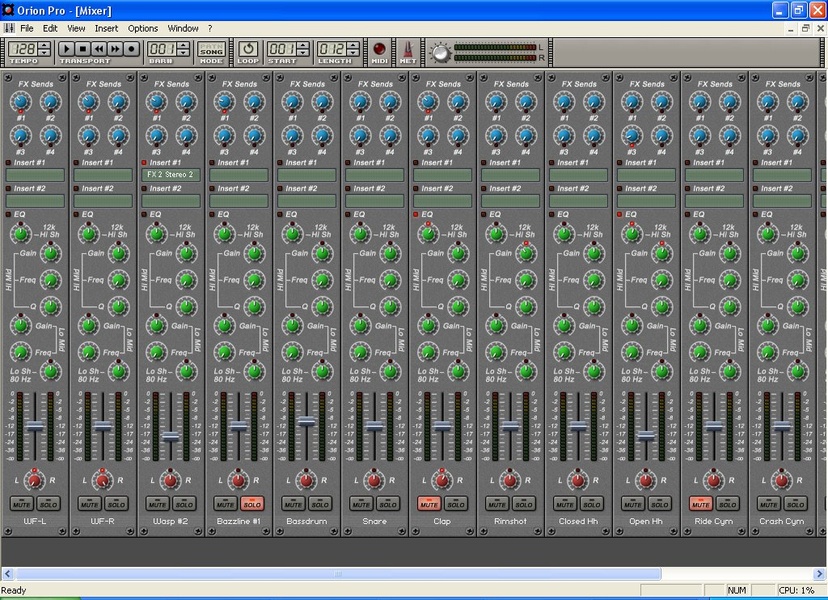Mute the Bassdrum channel

[x=293, y=504]
